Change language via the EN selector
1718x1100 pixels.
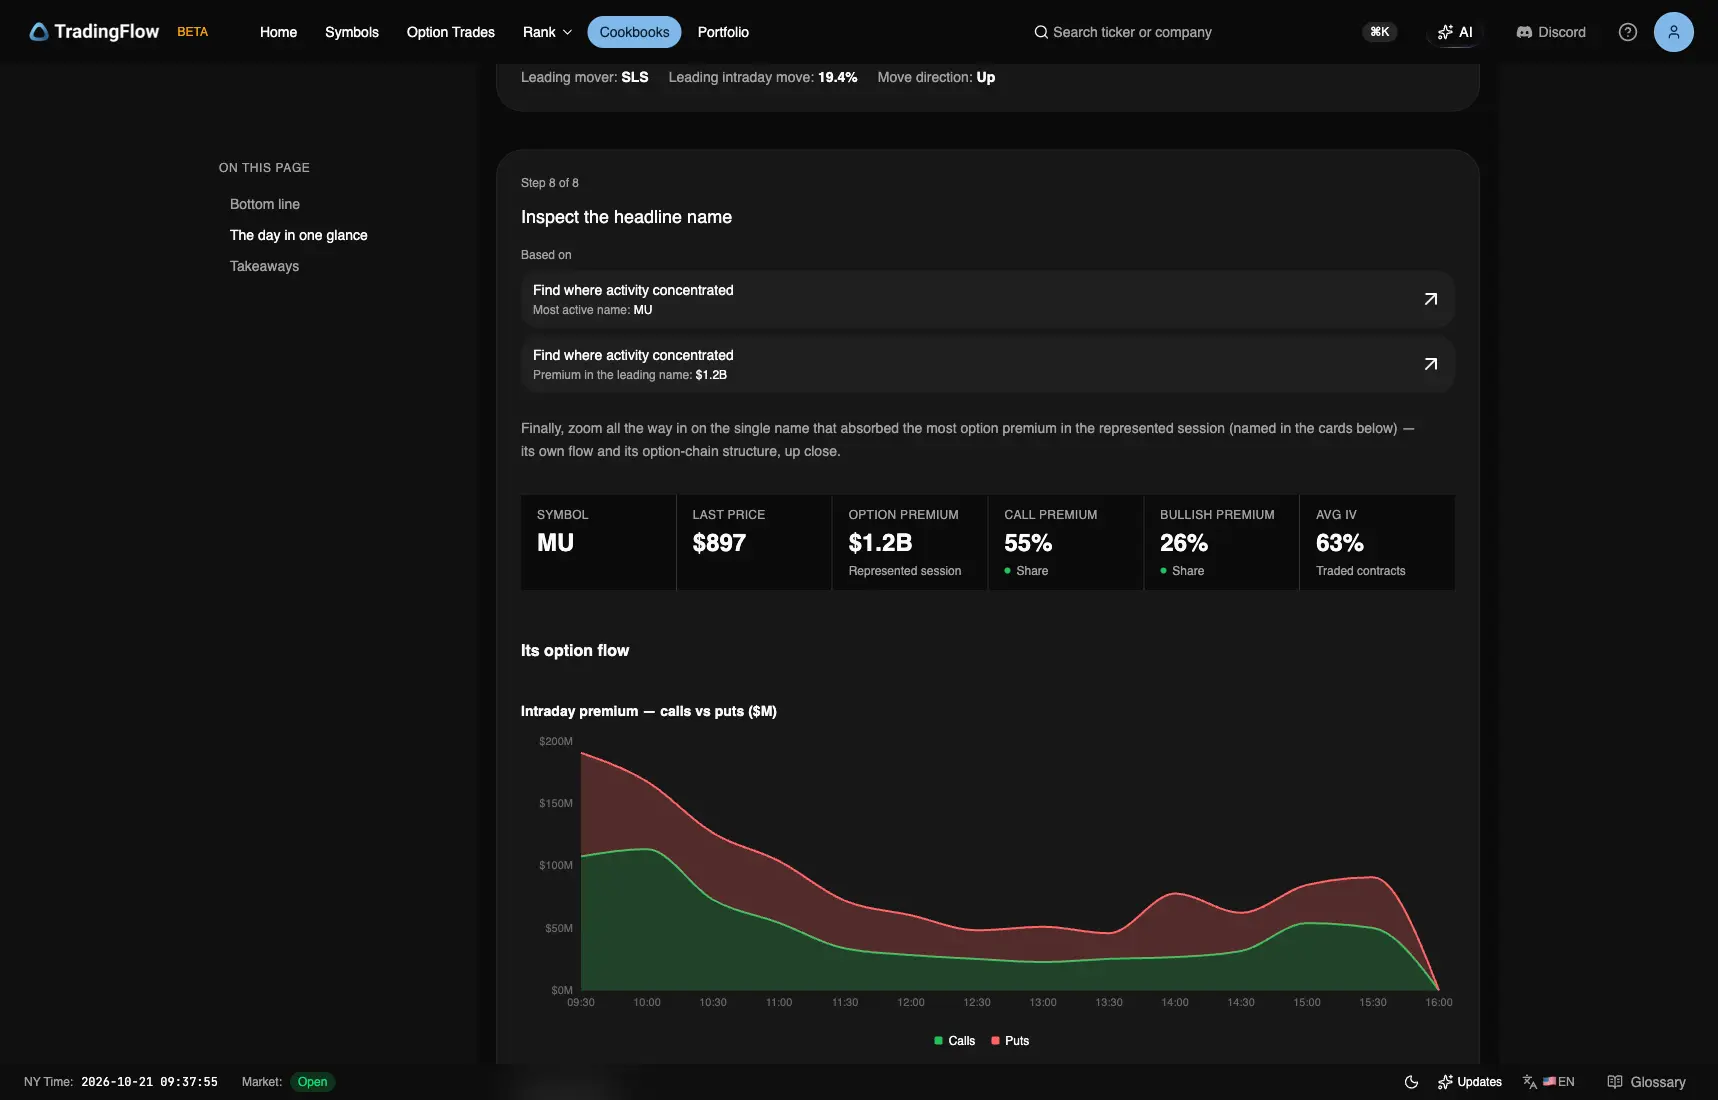[x=1548, y=1082]
